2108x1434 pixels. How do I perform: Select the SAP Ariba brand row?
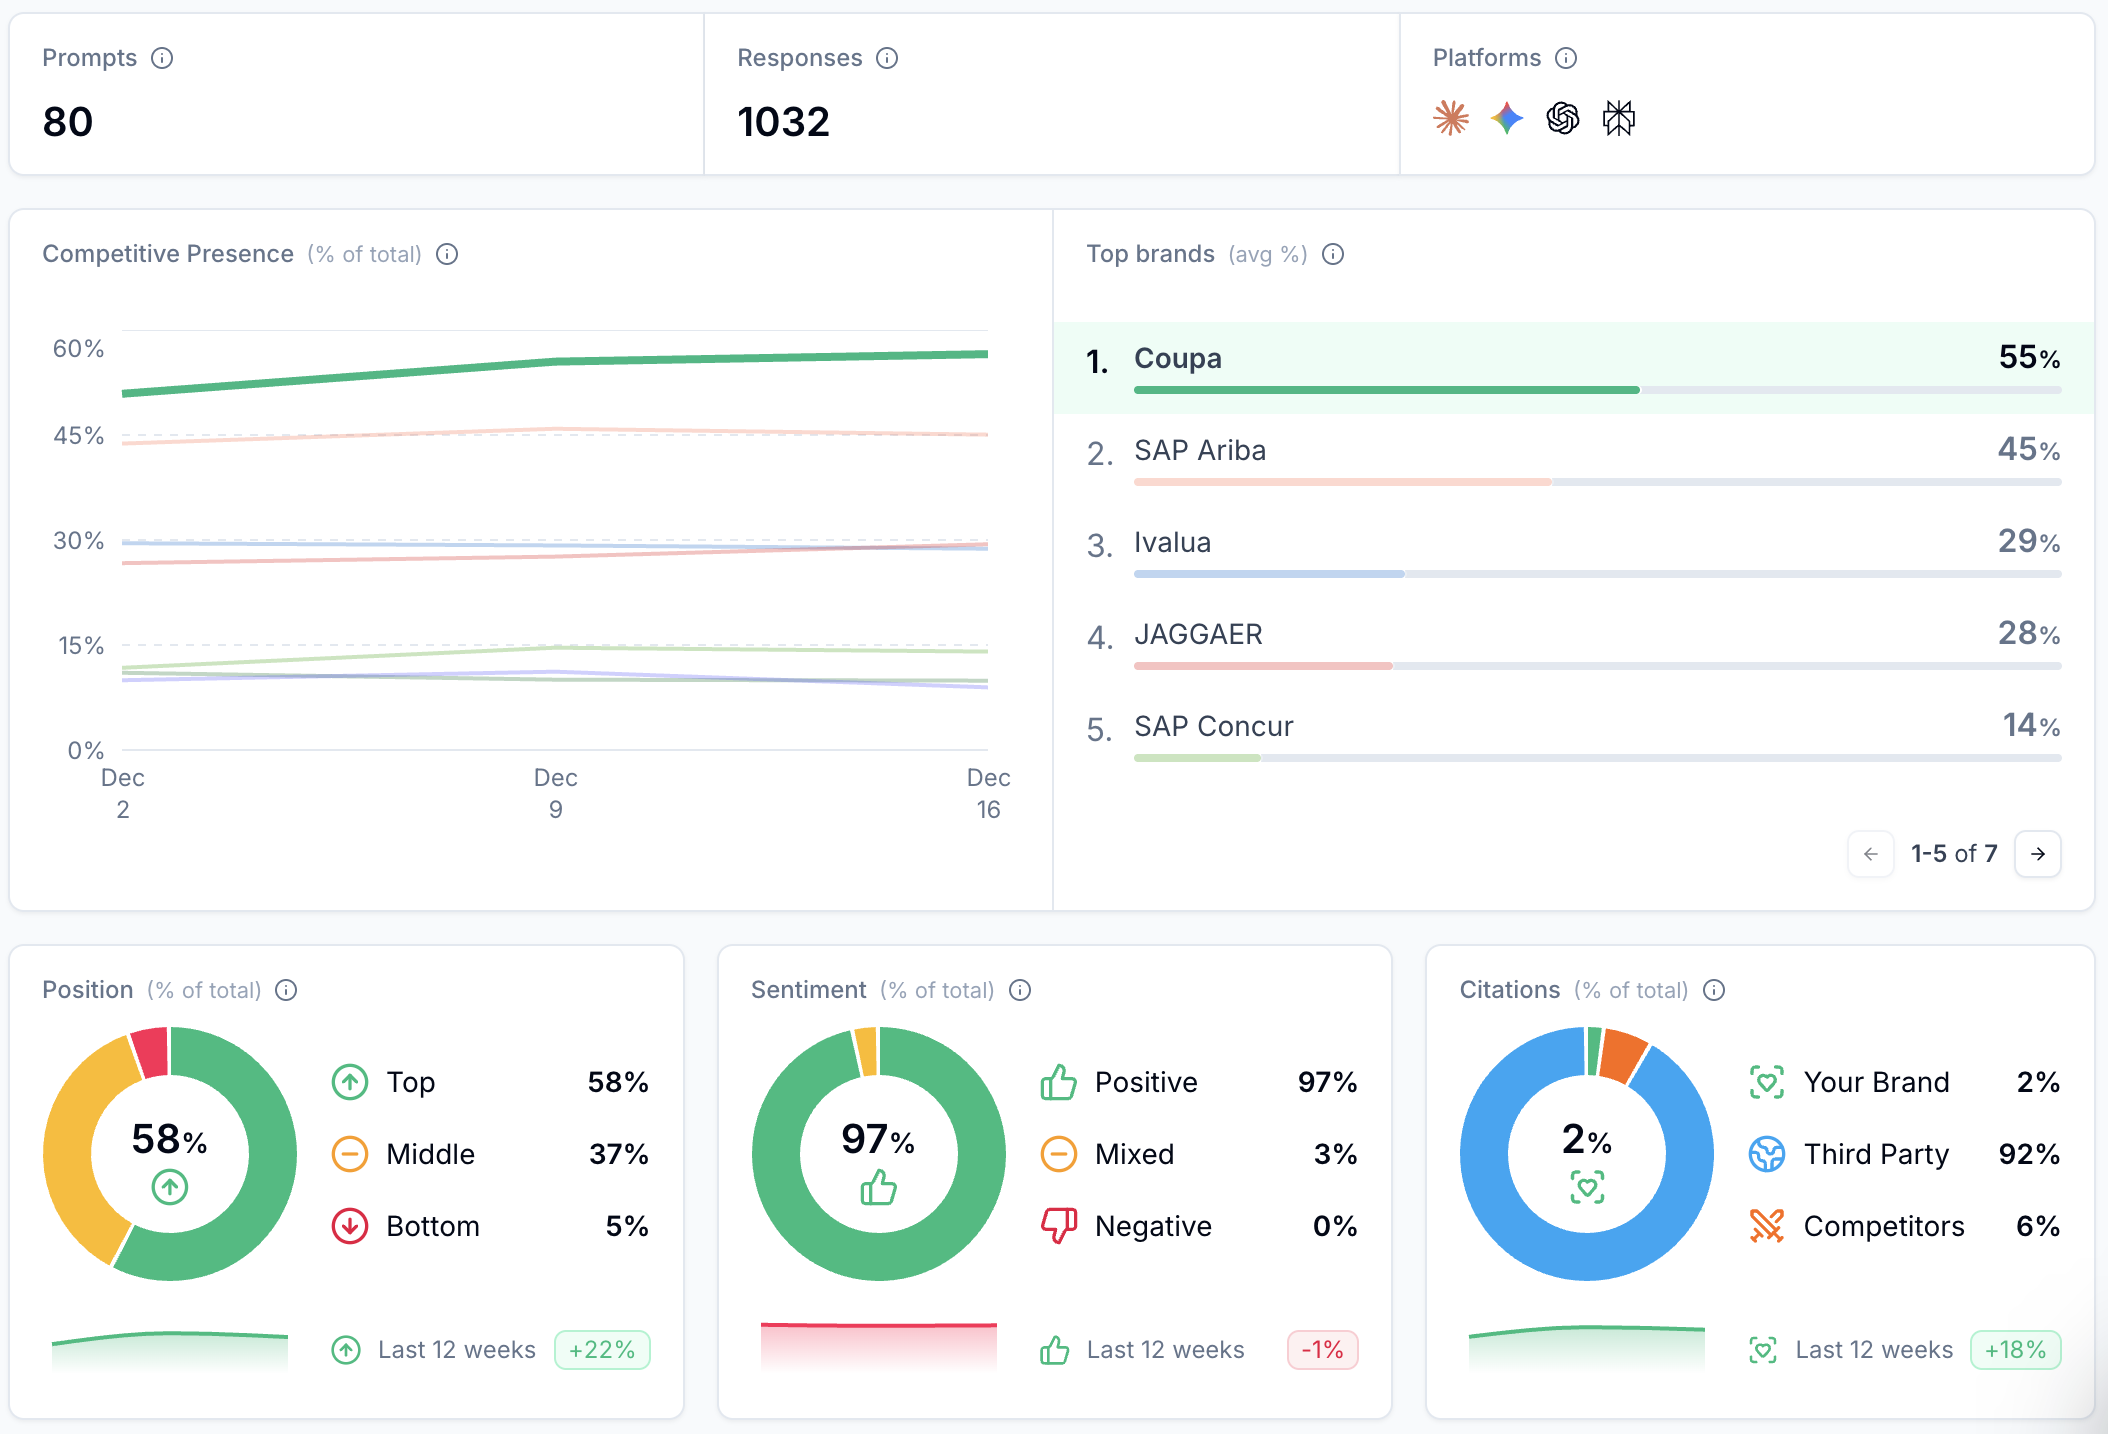1500,455
